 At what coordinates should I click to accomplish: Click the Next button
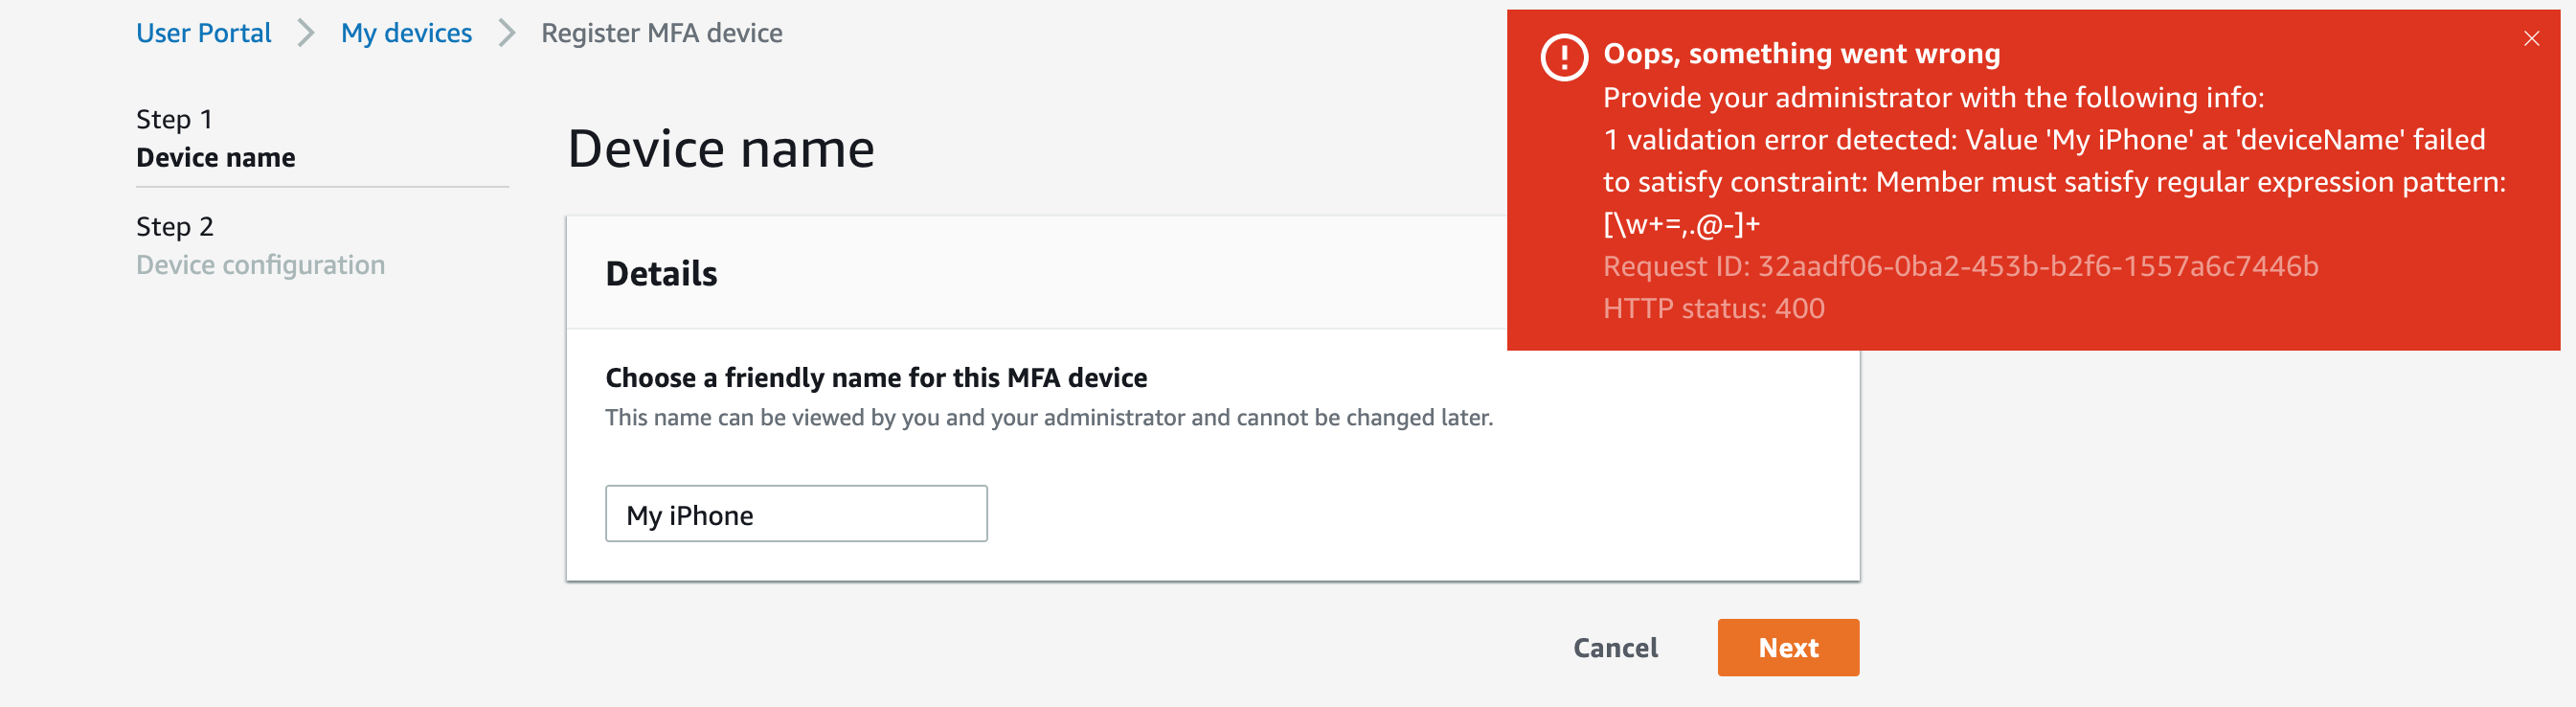click(x=1788, y=647)
